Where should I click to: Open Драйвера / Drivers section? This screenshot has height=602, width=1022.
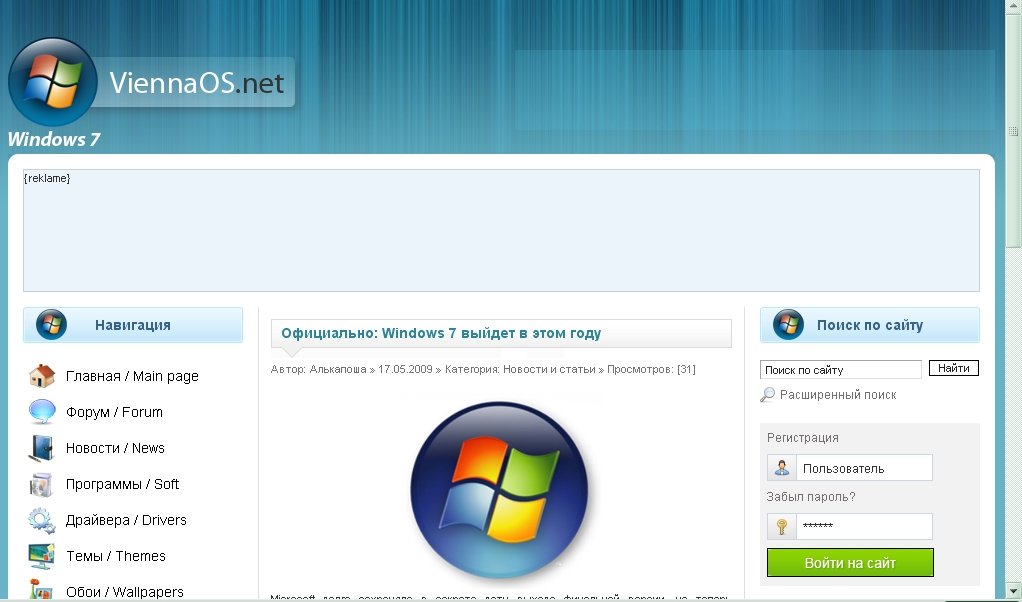(126, 520)
